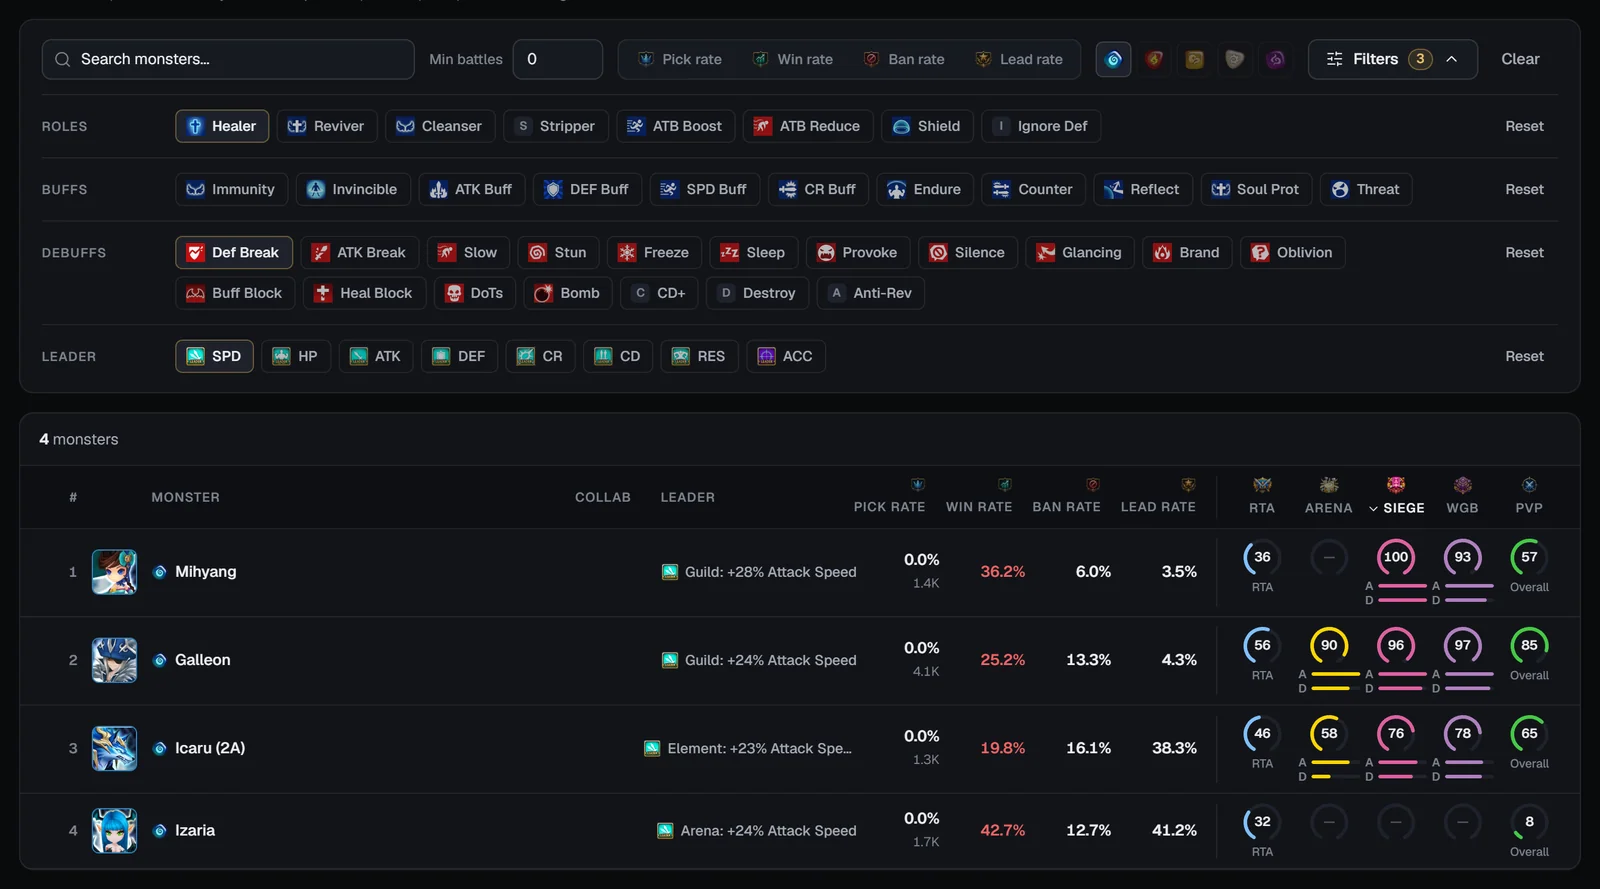Click the Siege column badge icon
Viewport: 1600px width, 889px height.
point(1396,485)
